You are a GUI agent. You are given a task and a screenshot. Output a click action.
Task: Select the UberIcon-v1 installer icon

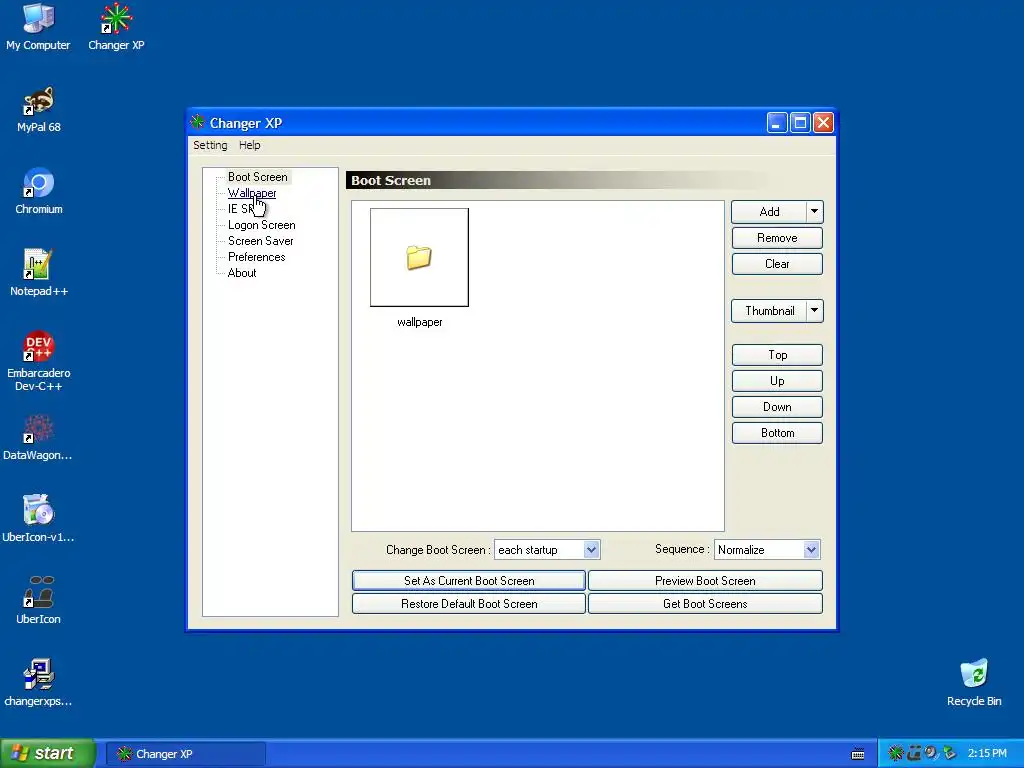point(38,519)
